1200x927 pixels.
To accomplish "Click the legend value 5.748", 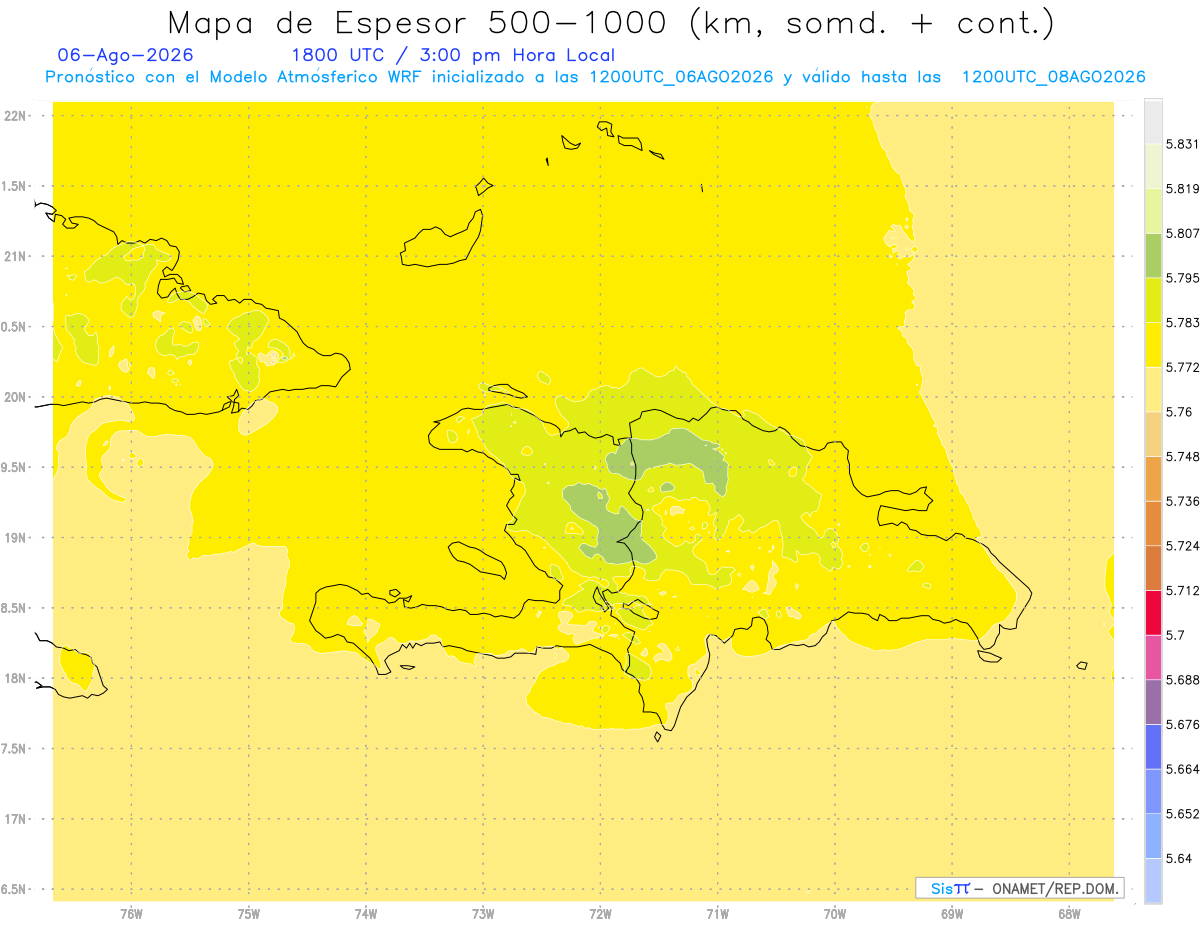I will pos(1182,457).
